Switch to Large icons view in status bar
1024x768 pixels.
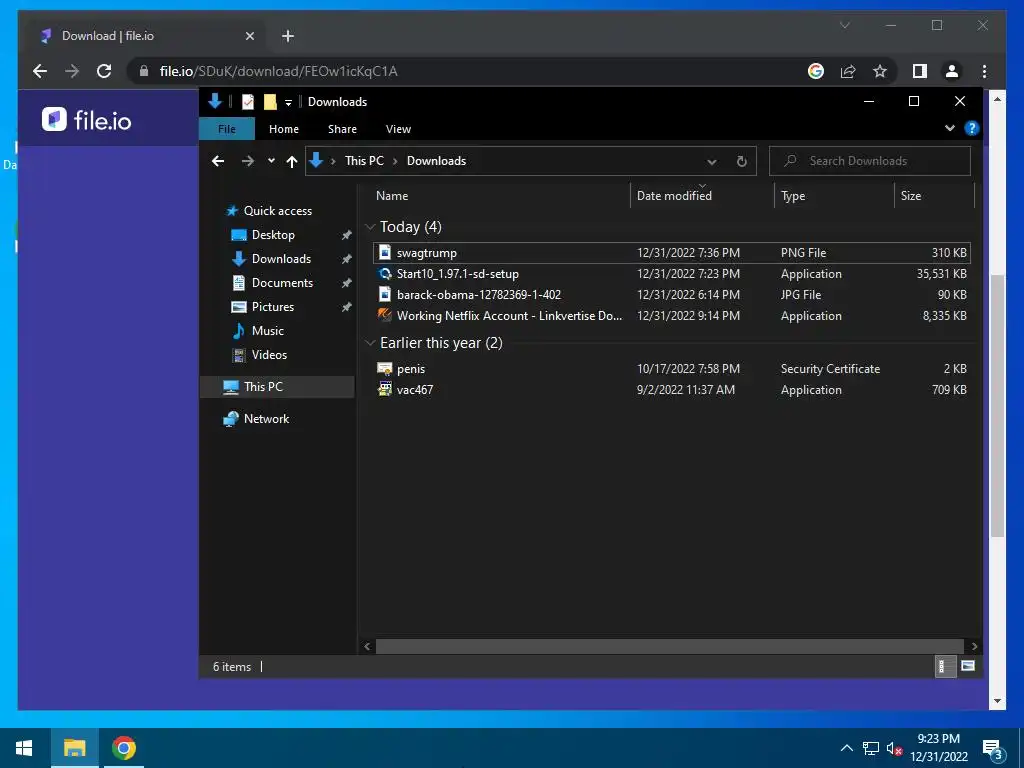click(968, 666)
